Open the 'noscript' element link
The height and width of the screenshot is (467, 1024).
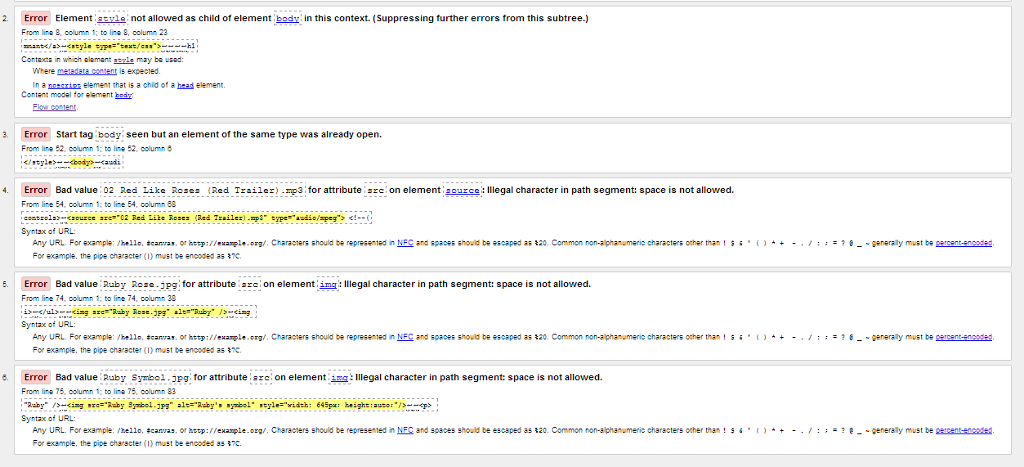[62, 86]
